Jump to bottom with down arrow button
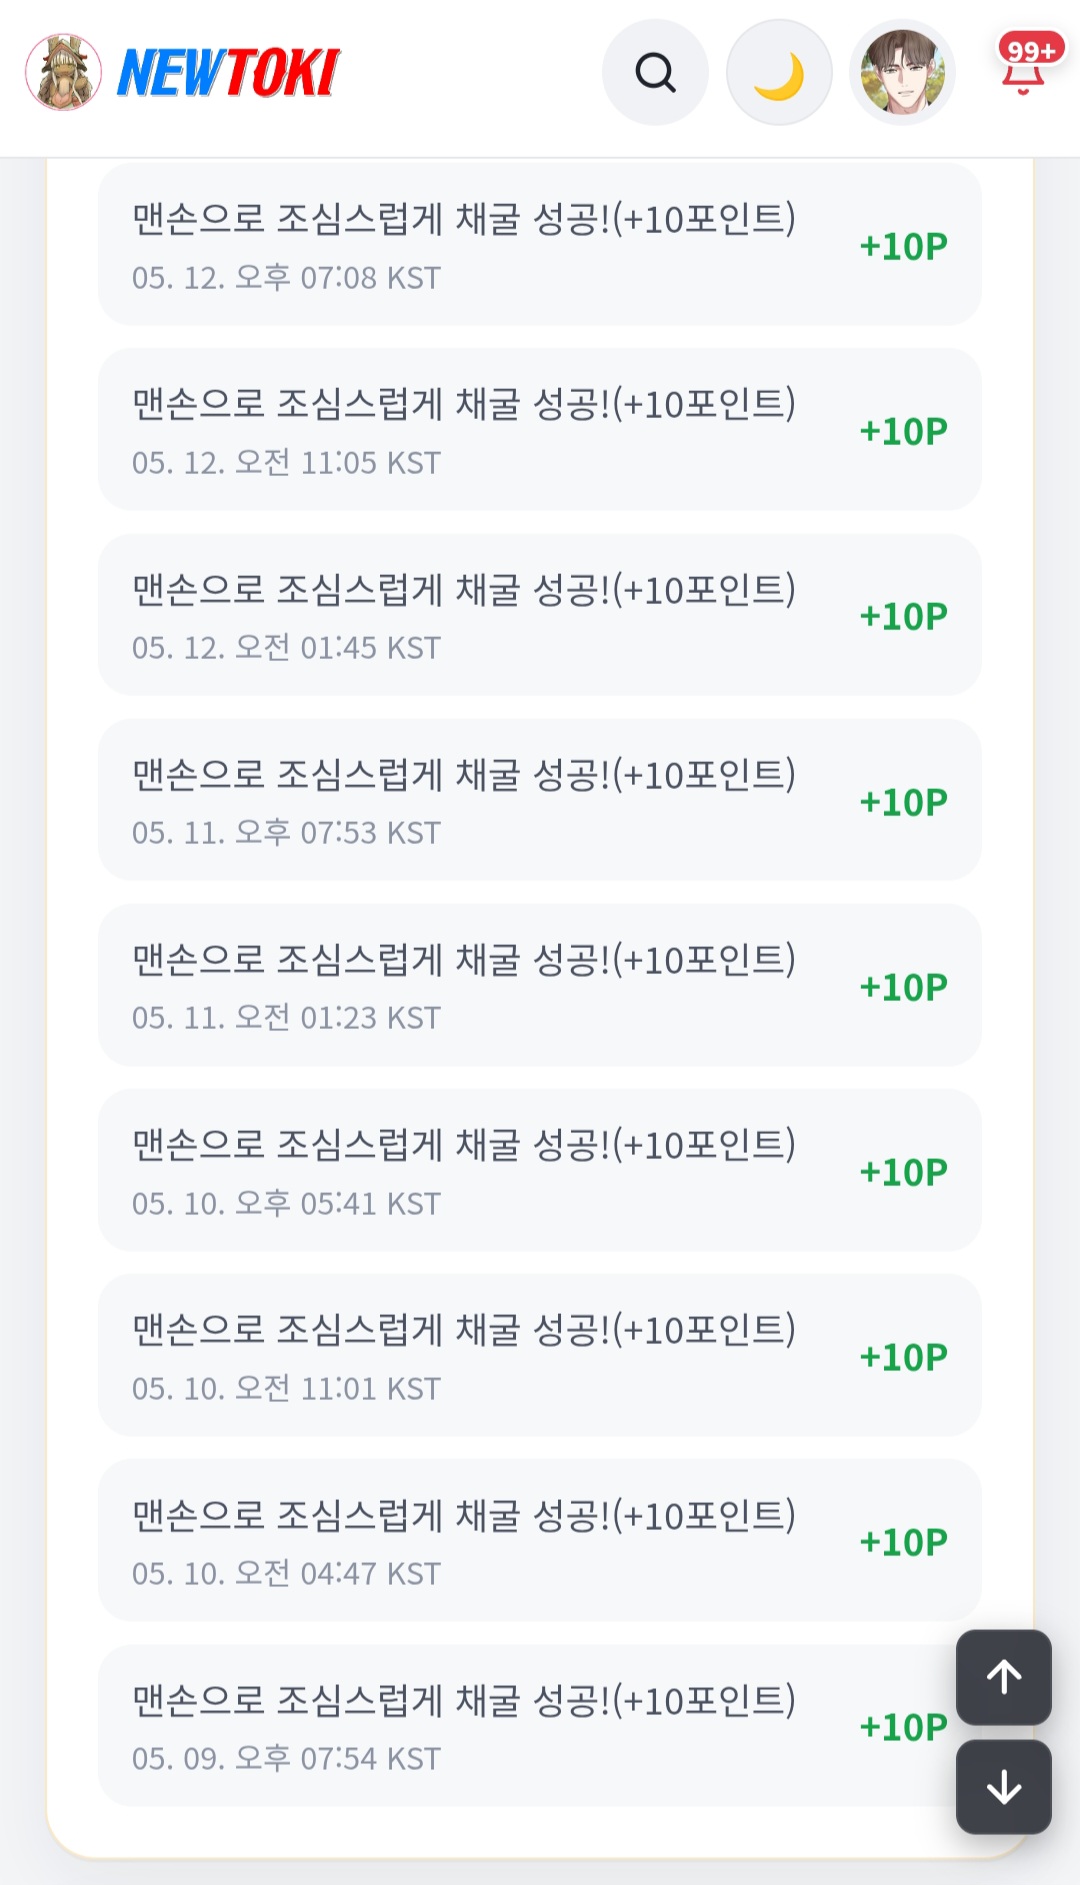 coord(1003,1787)
